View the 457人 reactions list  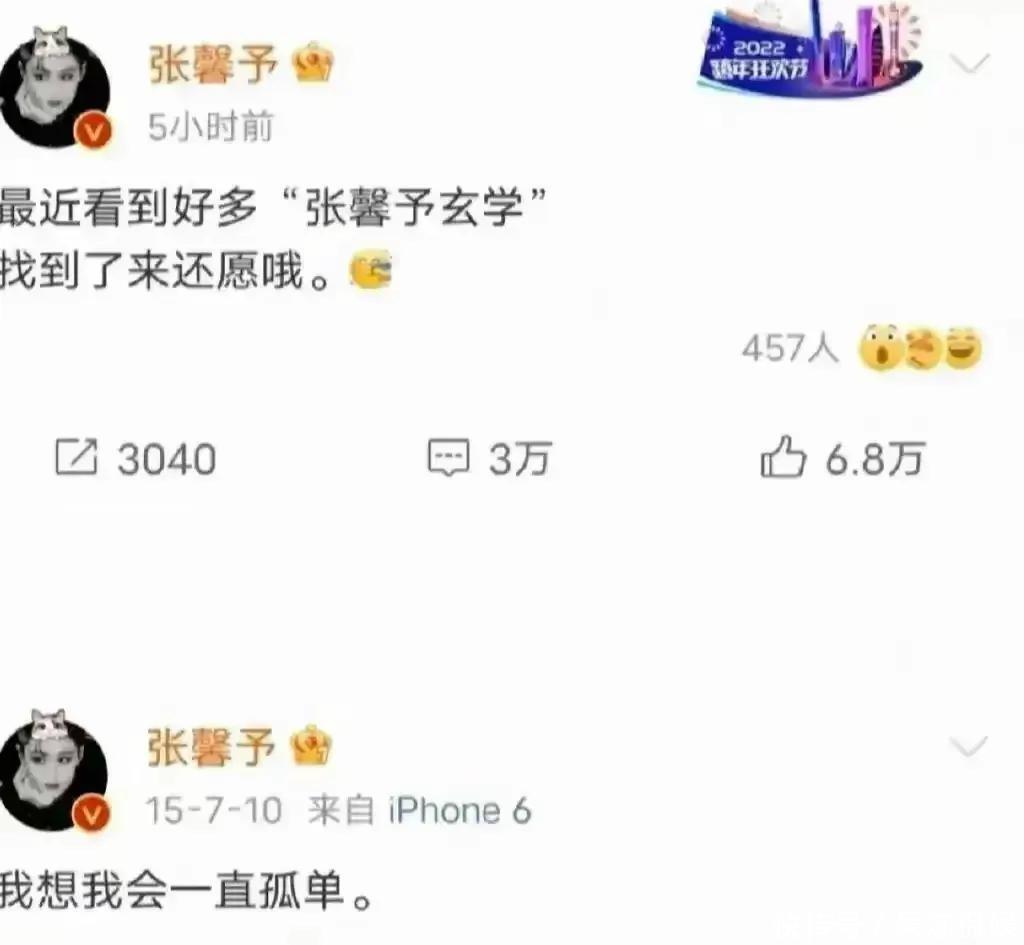[790, 347]
